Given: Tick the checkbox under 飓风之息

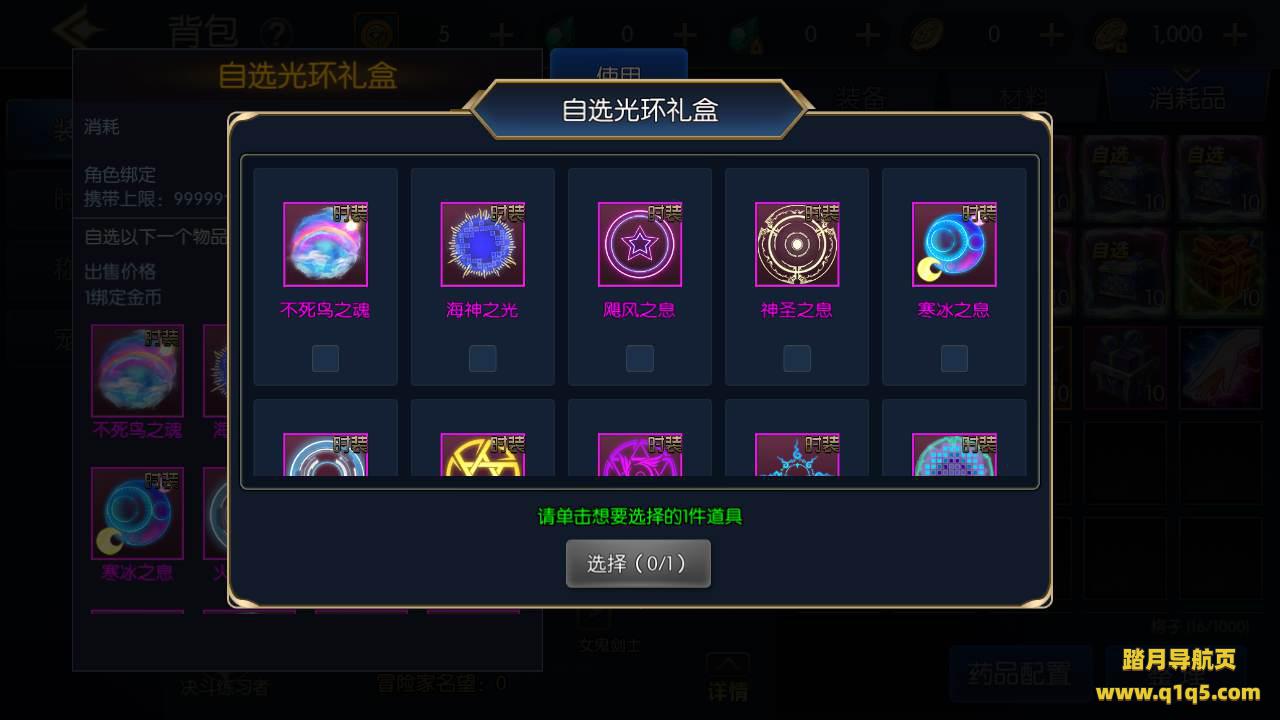Looking at the screenshot, I should (639, 358).
